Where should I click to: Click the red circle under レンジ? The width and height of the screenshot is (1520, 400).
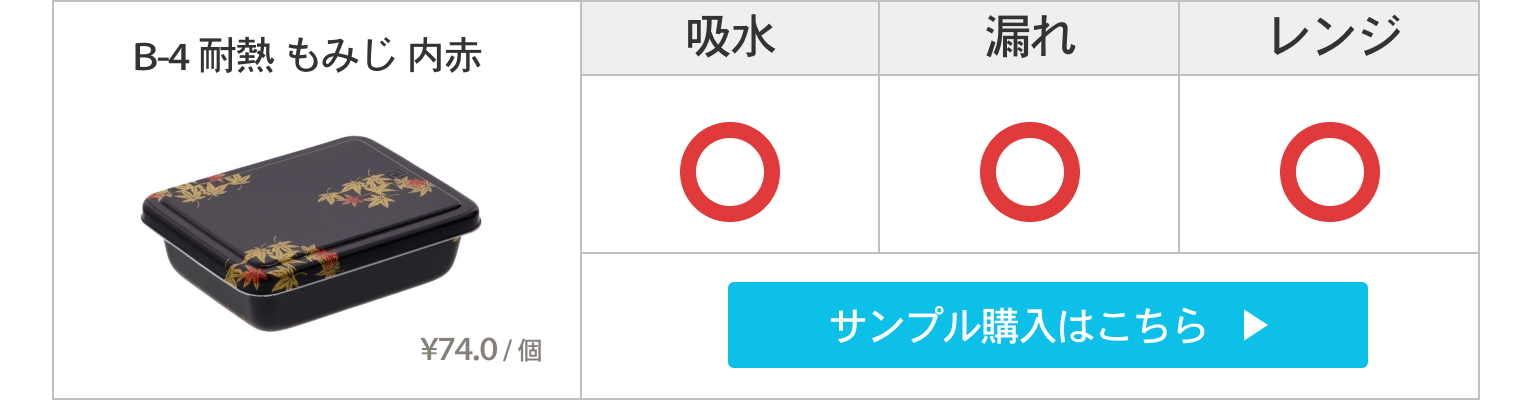coord(1329,172)
